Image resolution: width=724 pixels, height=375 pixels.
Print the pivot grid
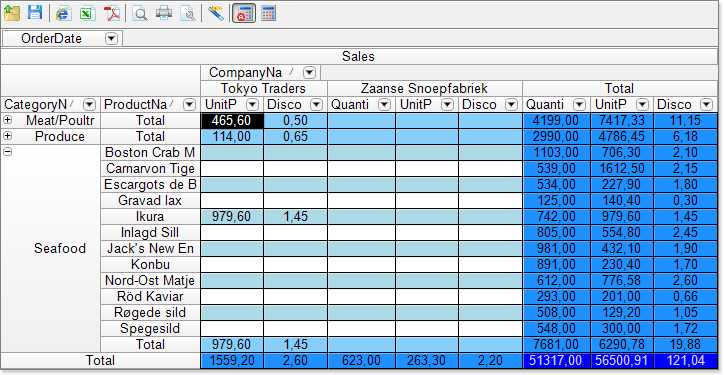click(x=163, y=13)
